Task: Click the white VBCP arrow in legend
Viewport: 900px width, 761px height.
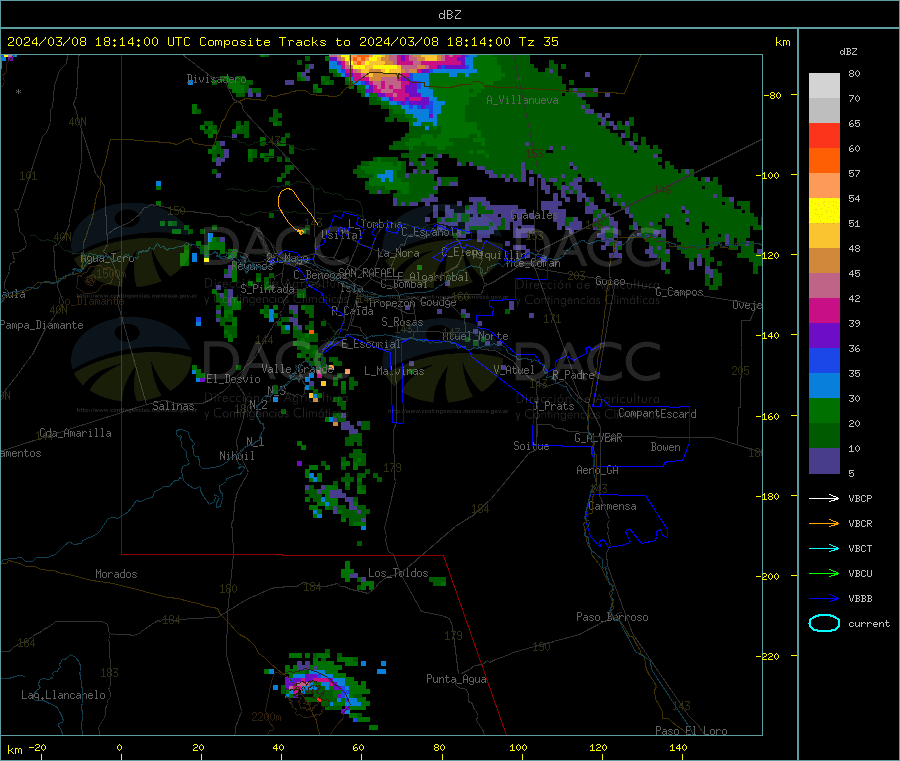Action: (x=824, y=498)
